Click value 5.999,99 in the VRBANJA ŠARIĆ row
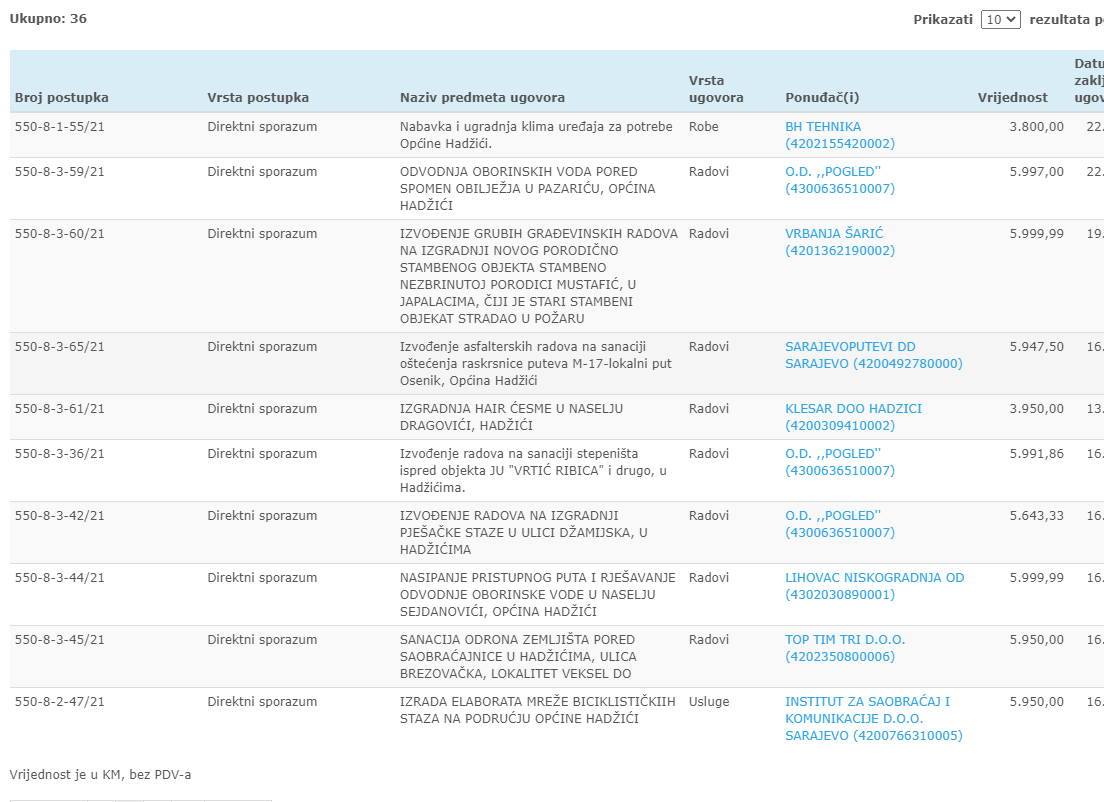The width and height of the screenshot is (1104, 802). (1036, 234)
